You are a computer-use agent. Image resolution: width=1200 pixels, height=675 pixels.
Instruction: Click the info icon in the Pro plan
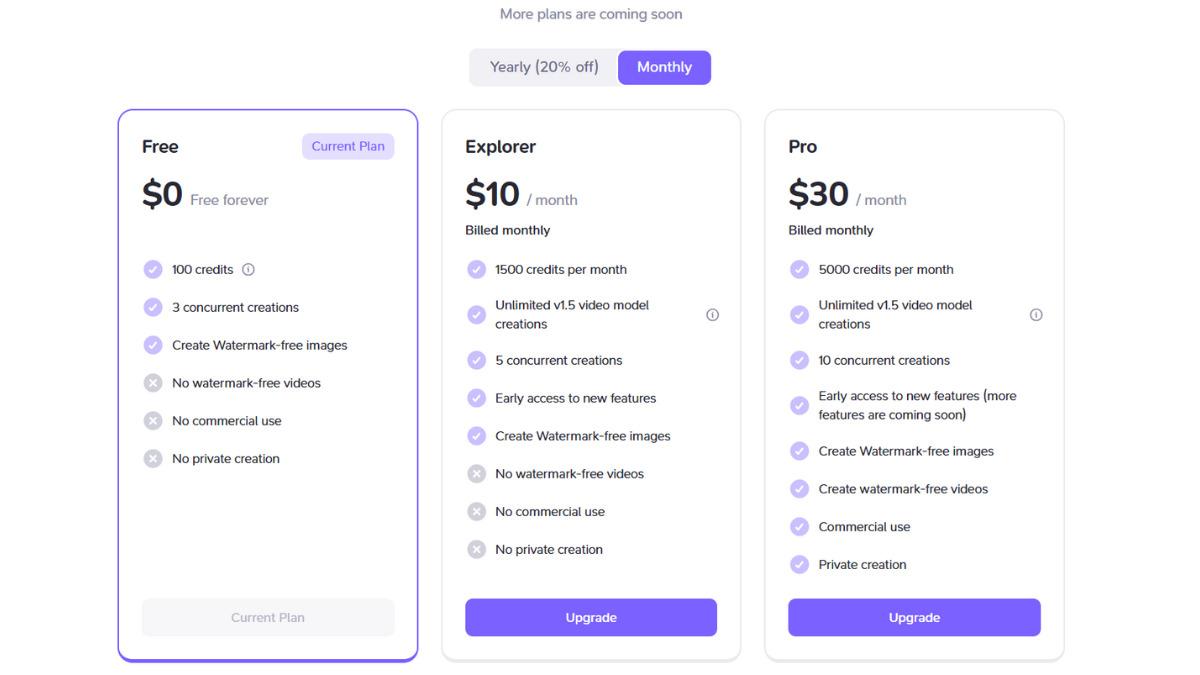click(x=1036, y=315)
